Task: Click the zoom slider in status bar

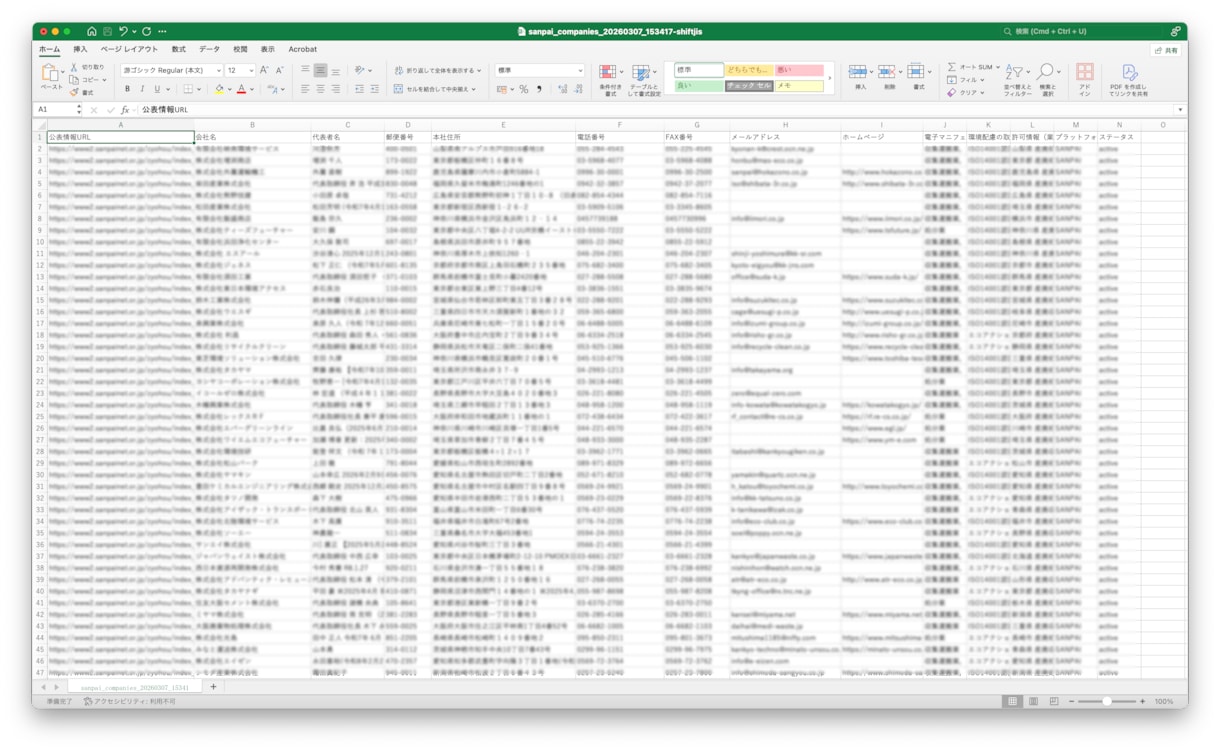Action: click(x=1106, y=702)
